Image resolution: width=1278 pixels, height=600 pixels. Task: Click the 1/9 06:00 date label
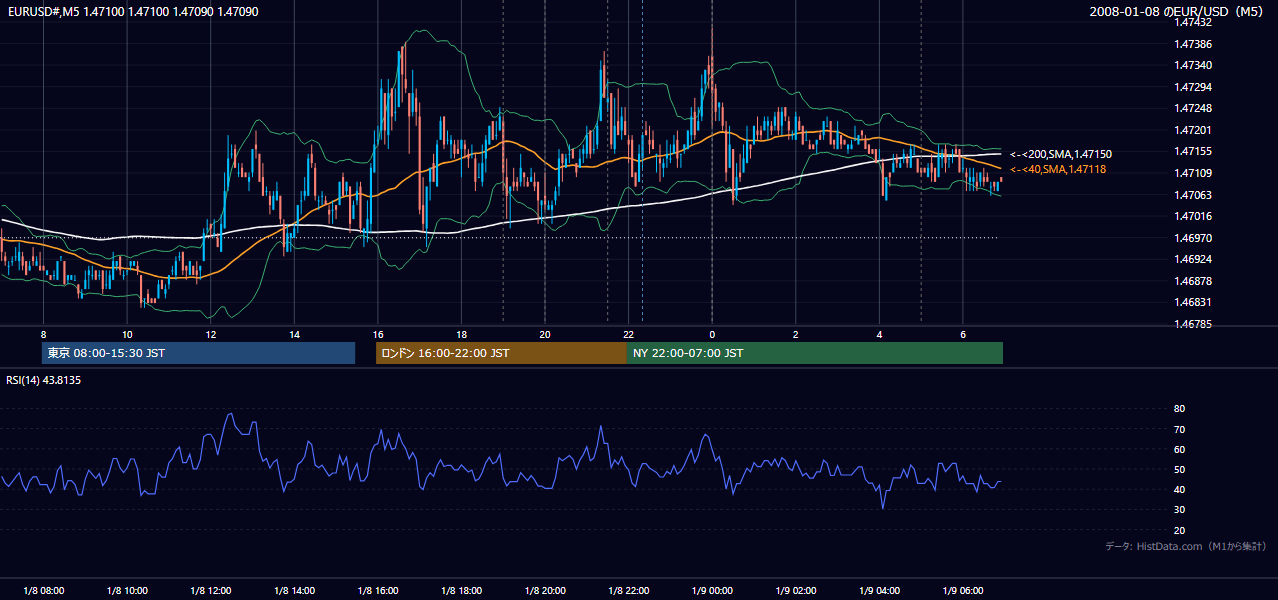pyautogui.click(x=962, y=591)
